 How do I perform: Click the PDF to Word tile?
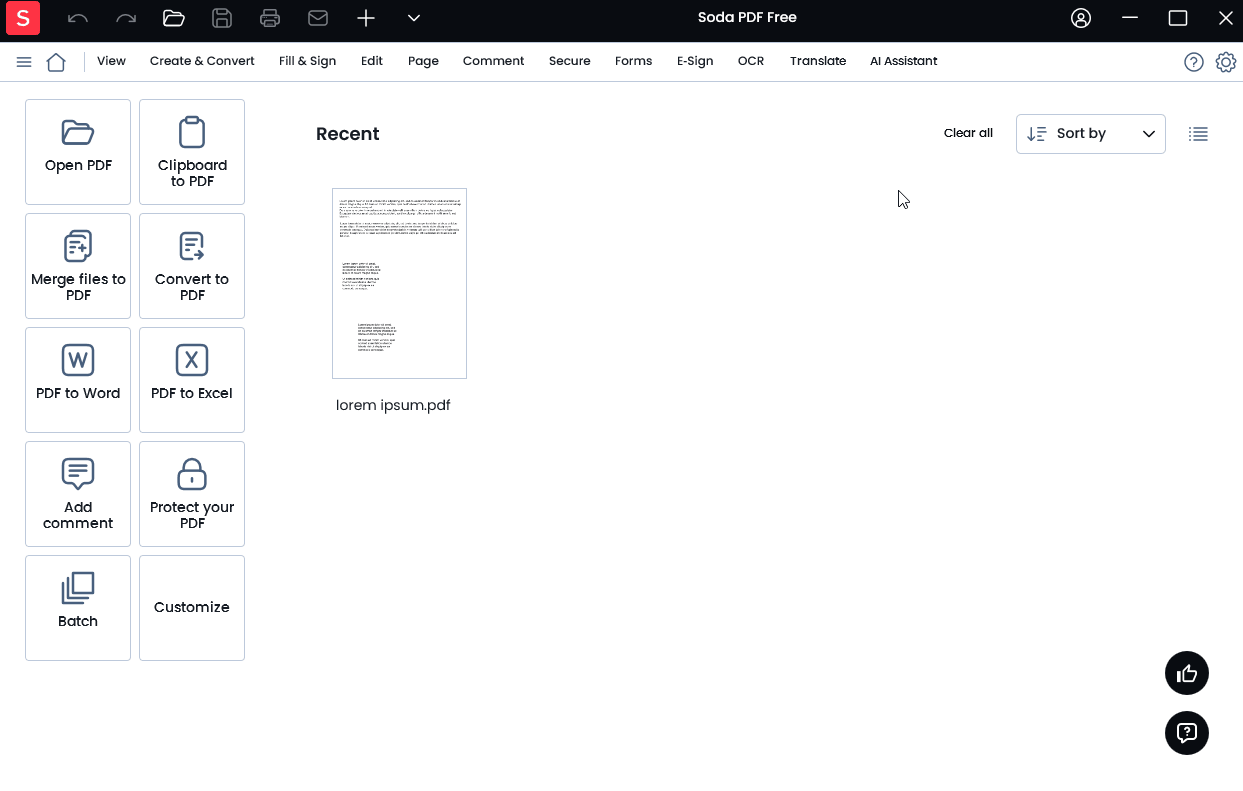(78, 380)
